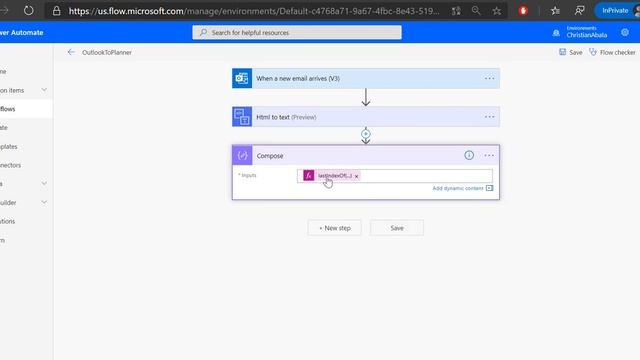Edit the lastIndexOf expression token
This screenshot has width=640, height=360.
(335, 176)
